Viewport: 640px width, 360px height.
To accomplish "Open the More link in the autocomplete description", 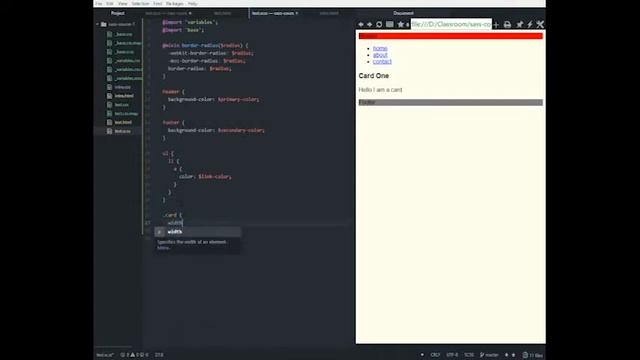I will tap(162, 248).
